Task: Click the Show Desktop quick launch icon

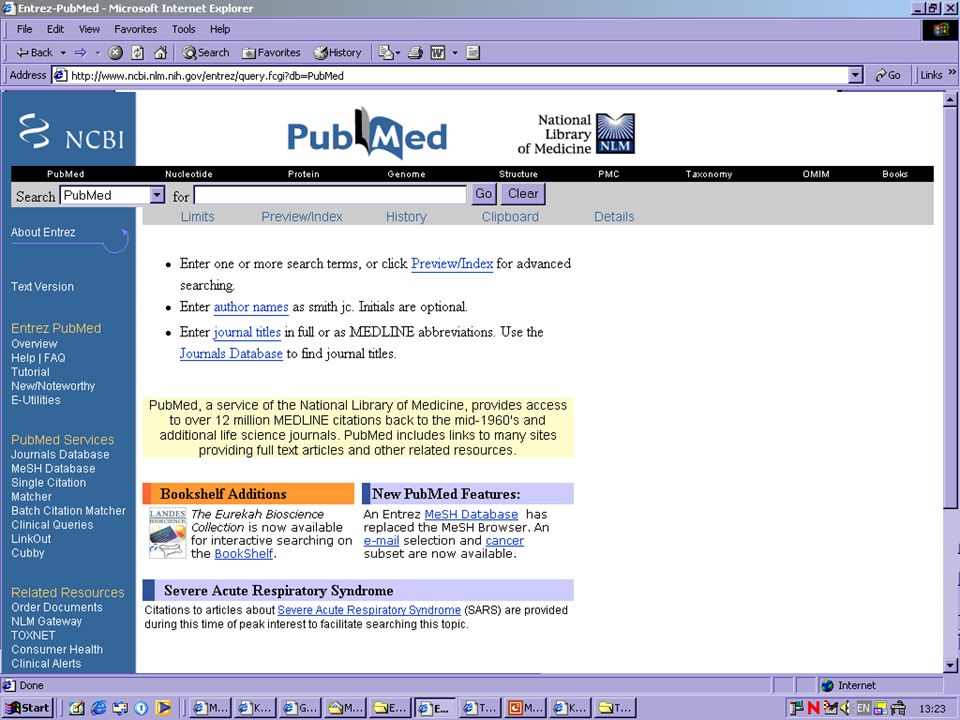Action: pyautogui.click(x=77, y=708)
